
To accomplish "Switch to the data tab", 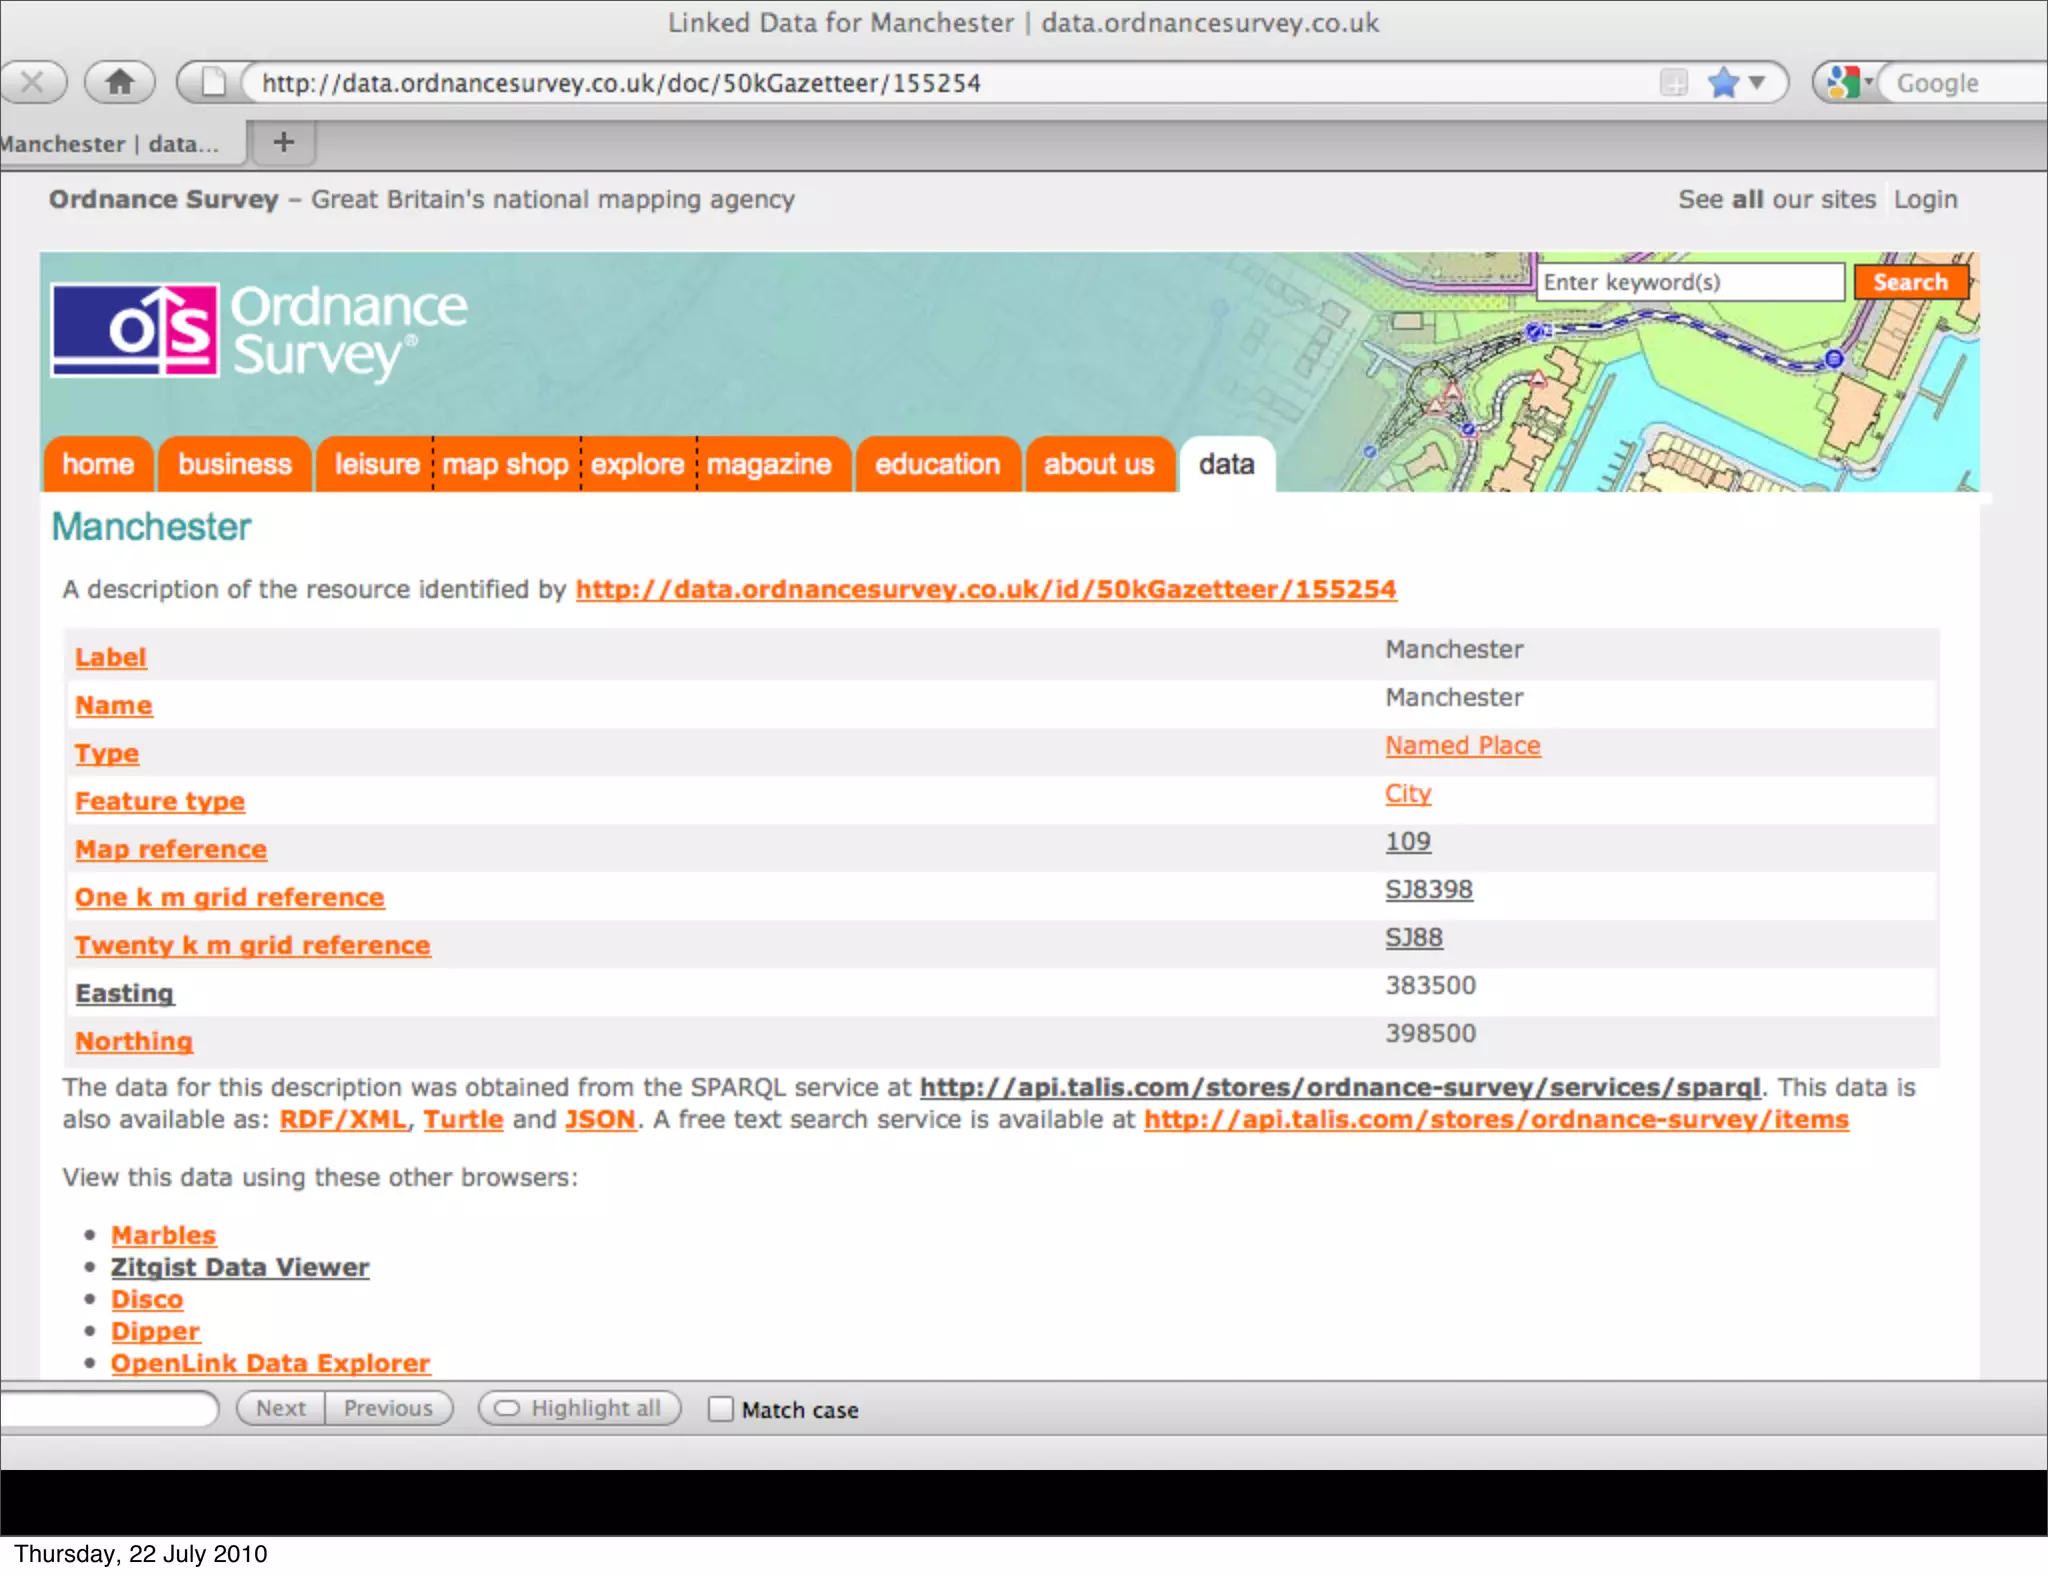I will tap(1226, 464).
